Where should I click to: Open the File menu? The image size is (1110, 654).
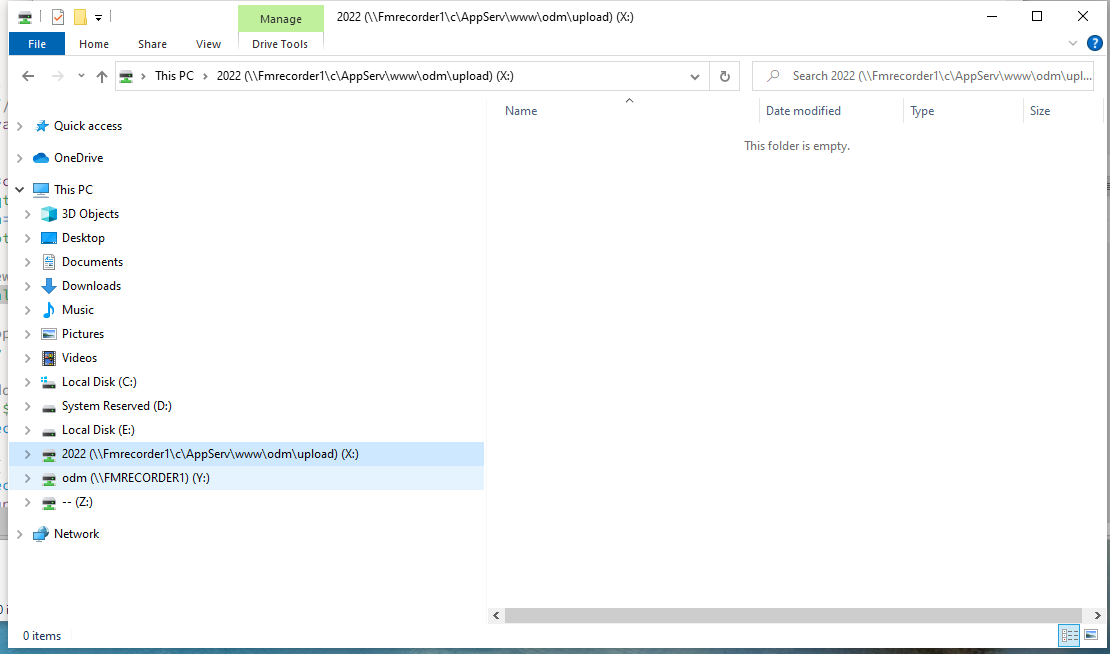pos(37,44)
